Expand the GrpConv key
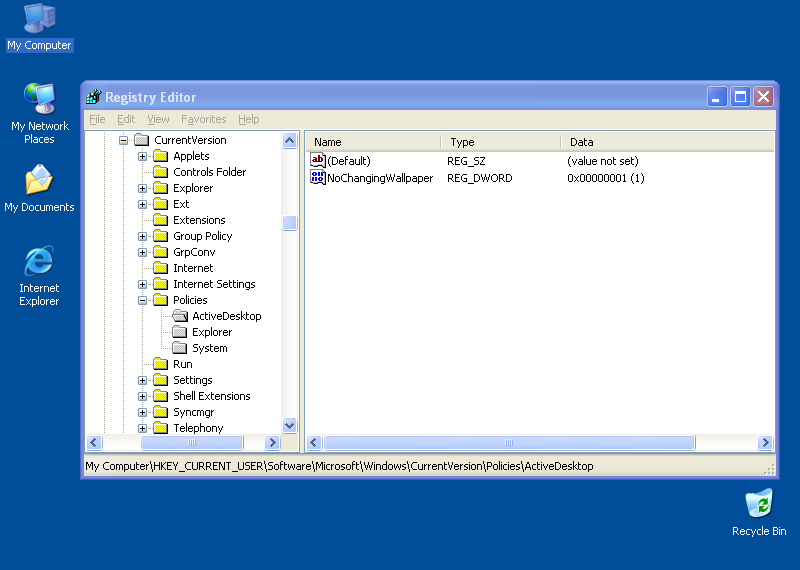800x570 pixels. (x=142, y=252)
